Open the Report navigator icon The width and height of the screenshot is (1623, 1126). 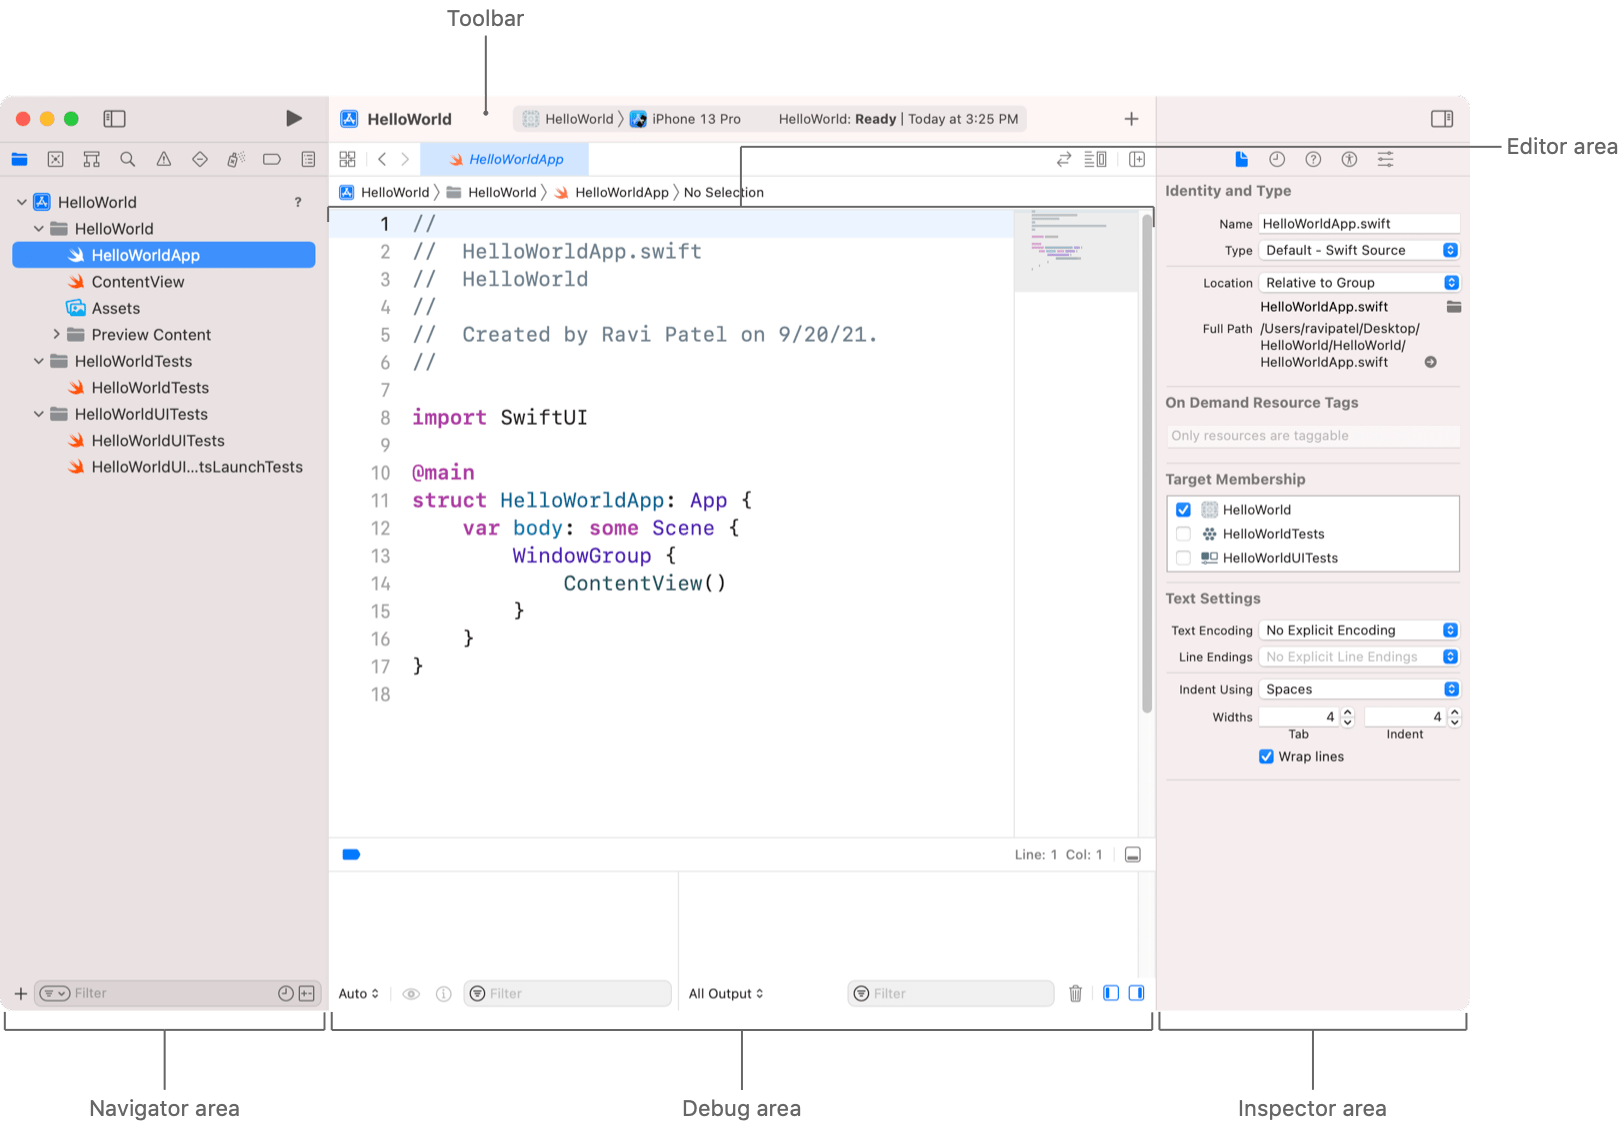pyautogui.click(x=308, y=159)
